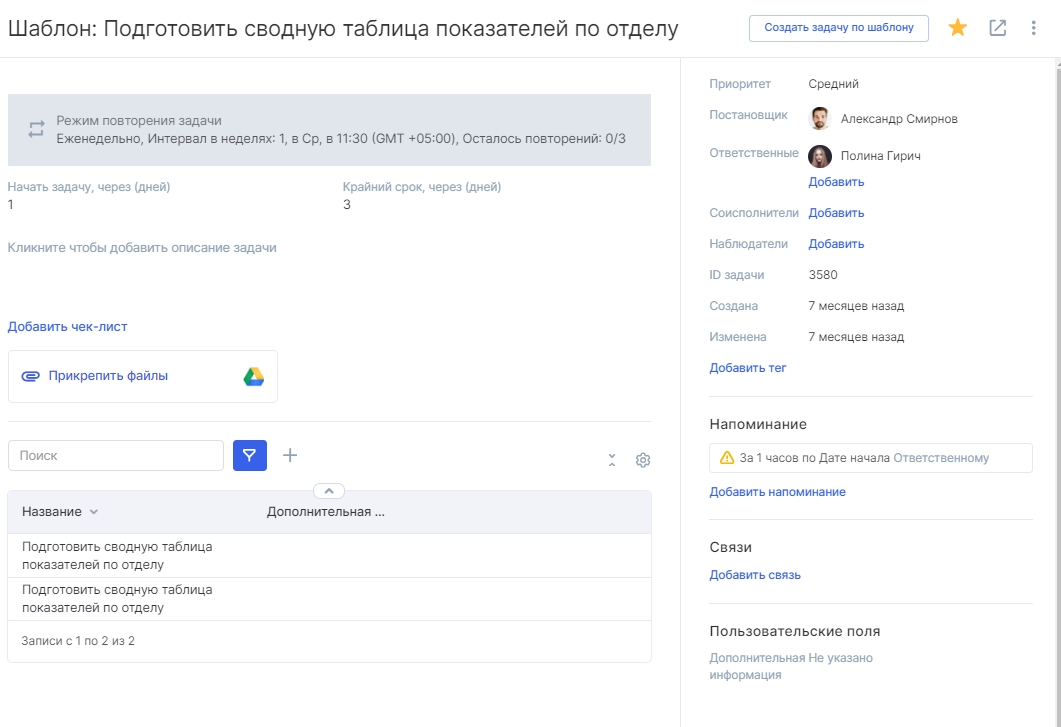Click the second row task in table
Viewport: 1061px width, 727px height.
point(117,599)
